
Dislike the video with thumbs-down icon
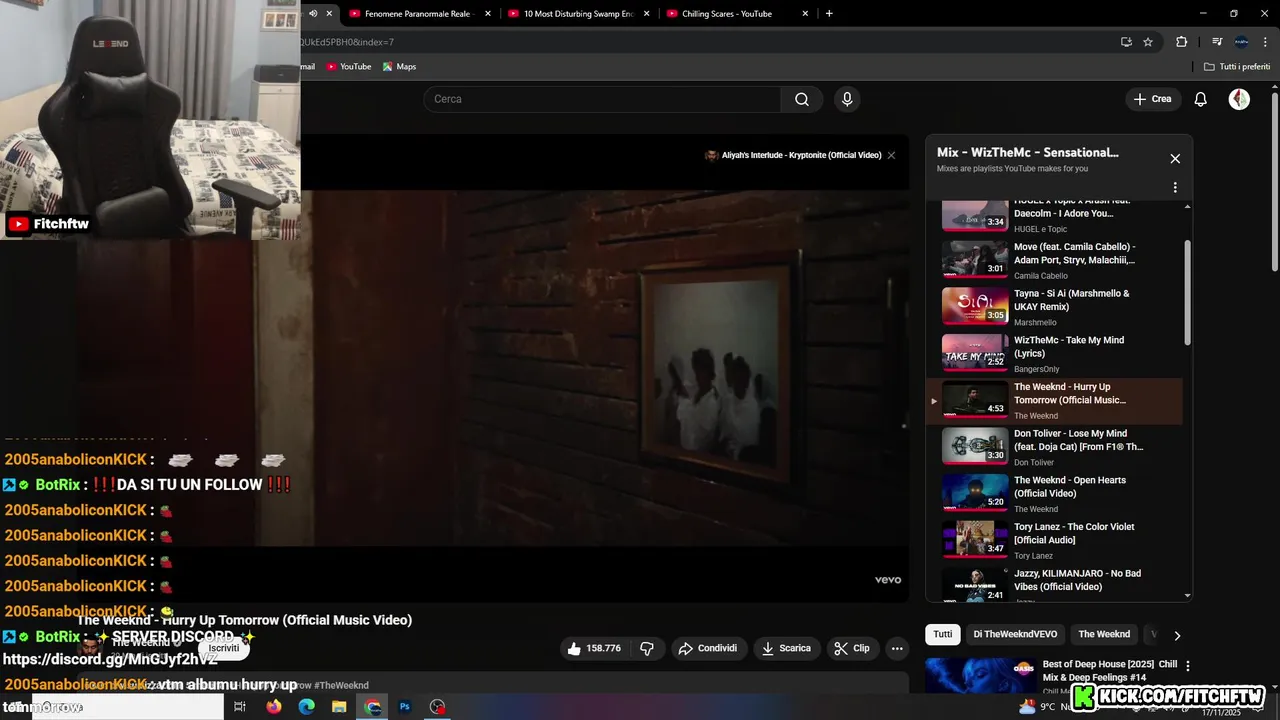coord(647,648)
